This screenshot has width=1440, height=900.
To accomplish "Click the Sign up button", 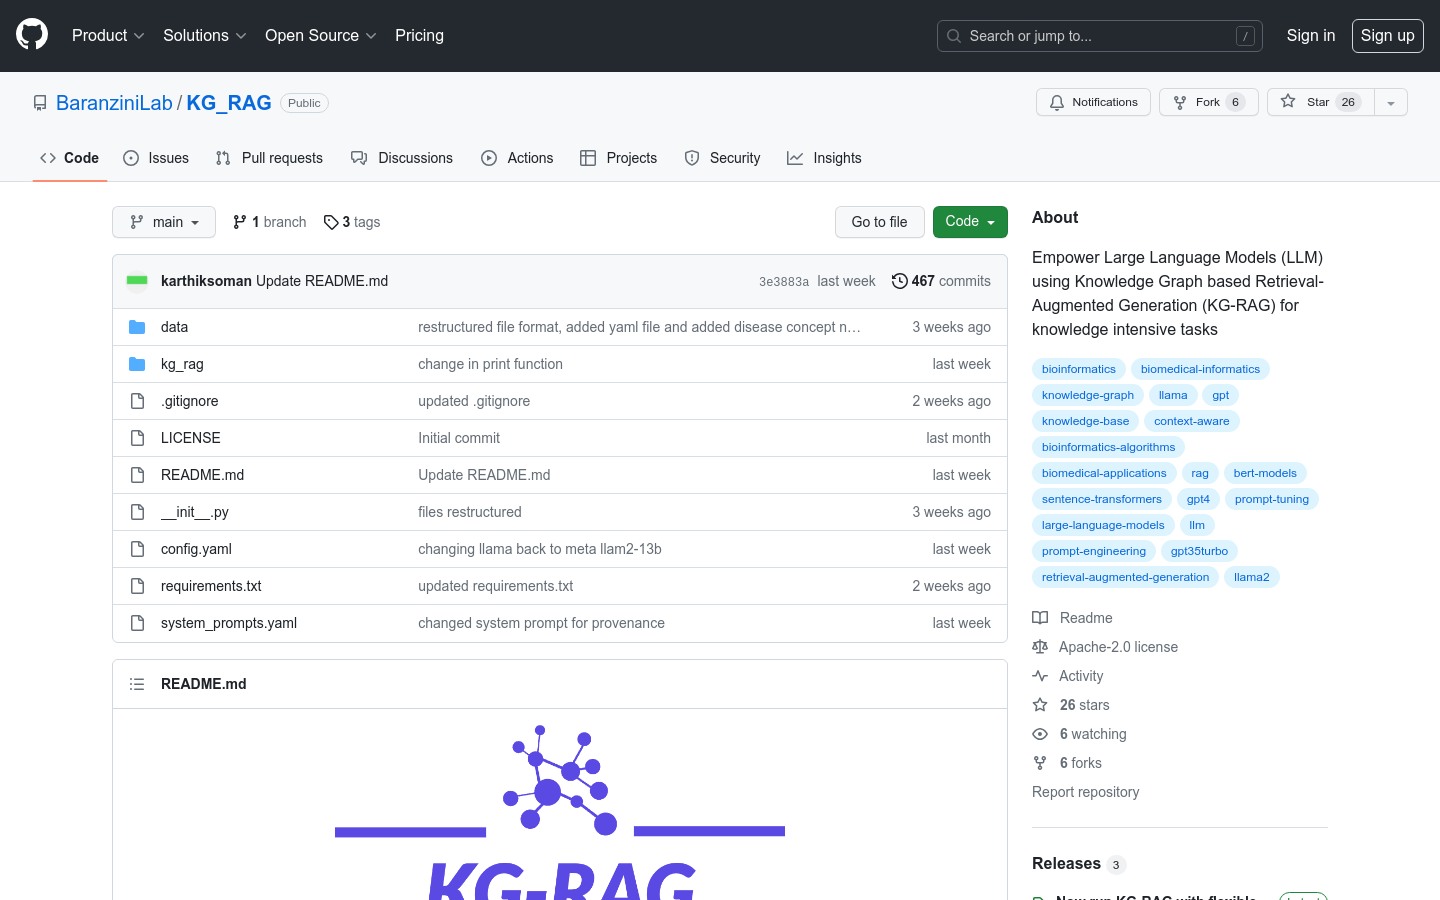I will [1387, 35].
